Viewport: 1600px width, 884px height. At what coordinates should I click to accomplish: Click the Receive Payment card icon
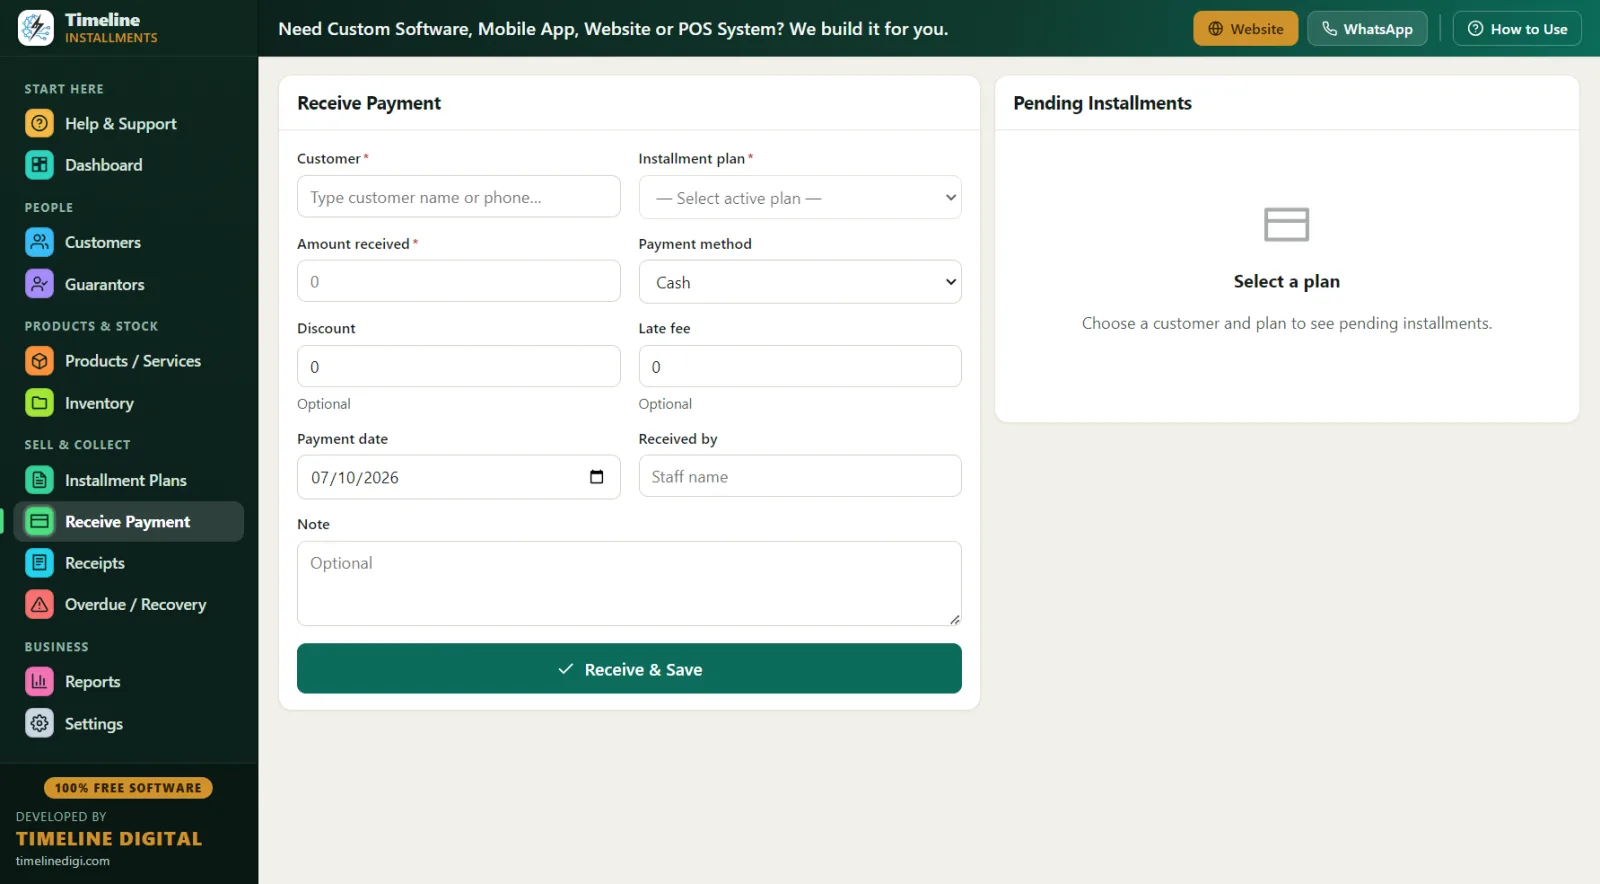pyautogui.click(x=39, y=522)
